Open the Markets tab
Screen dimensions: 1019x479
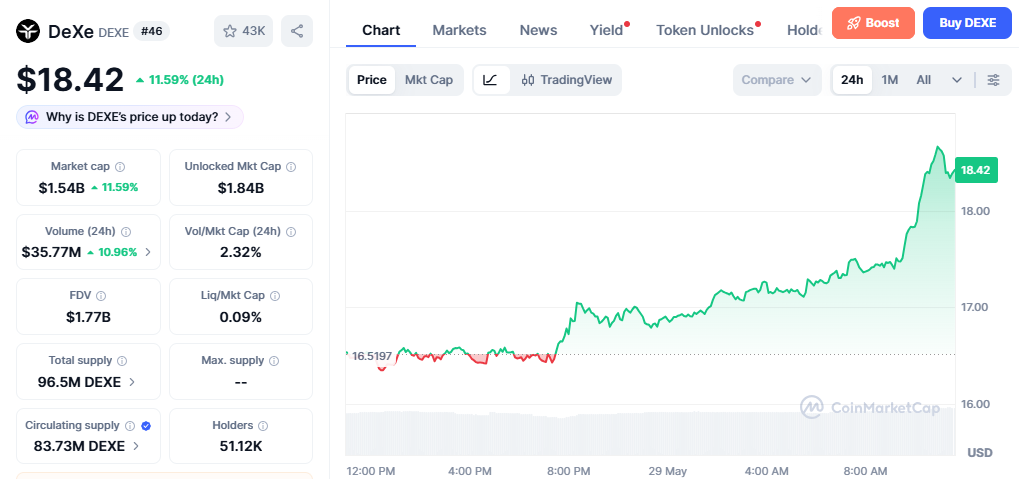coord(459,30)
